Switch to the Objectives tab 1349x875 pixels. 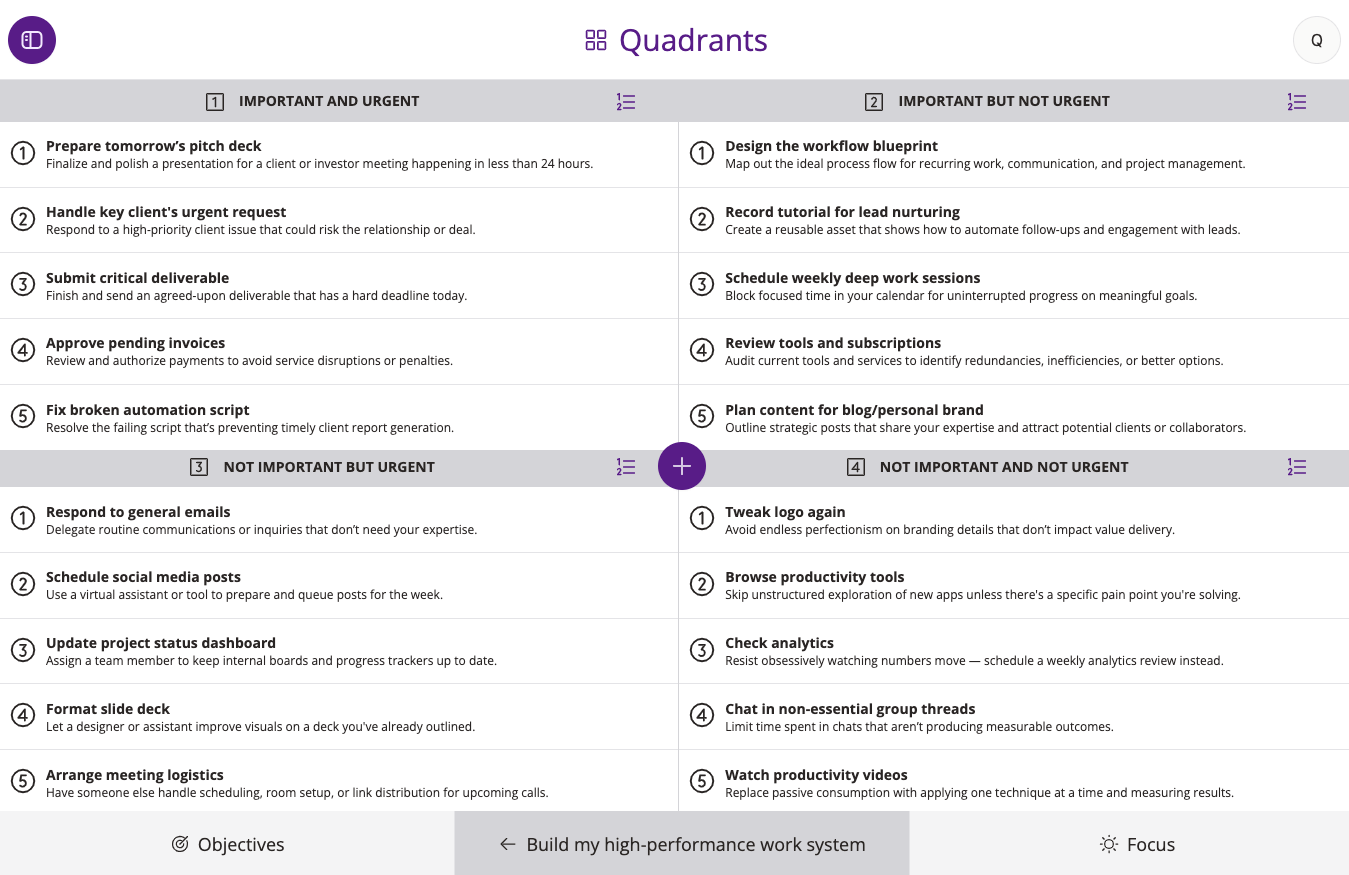point(227,844)
